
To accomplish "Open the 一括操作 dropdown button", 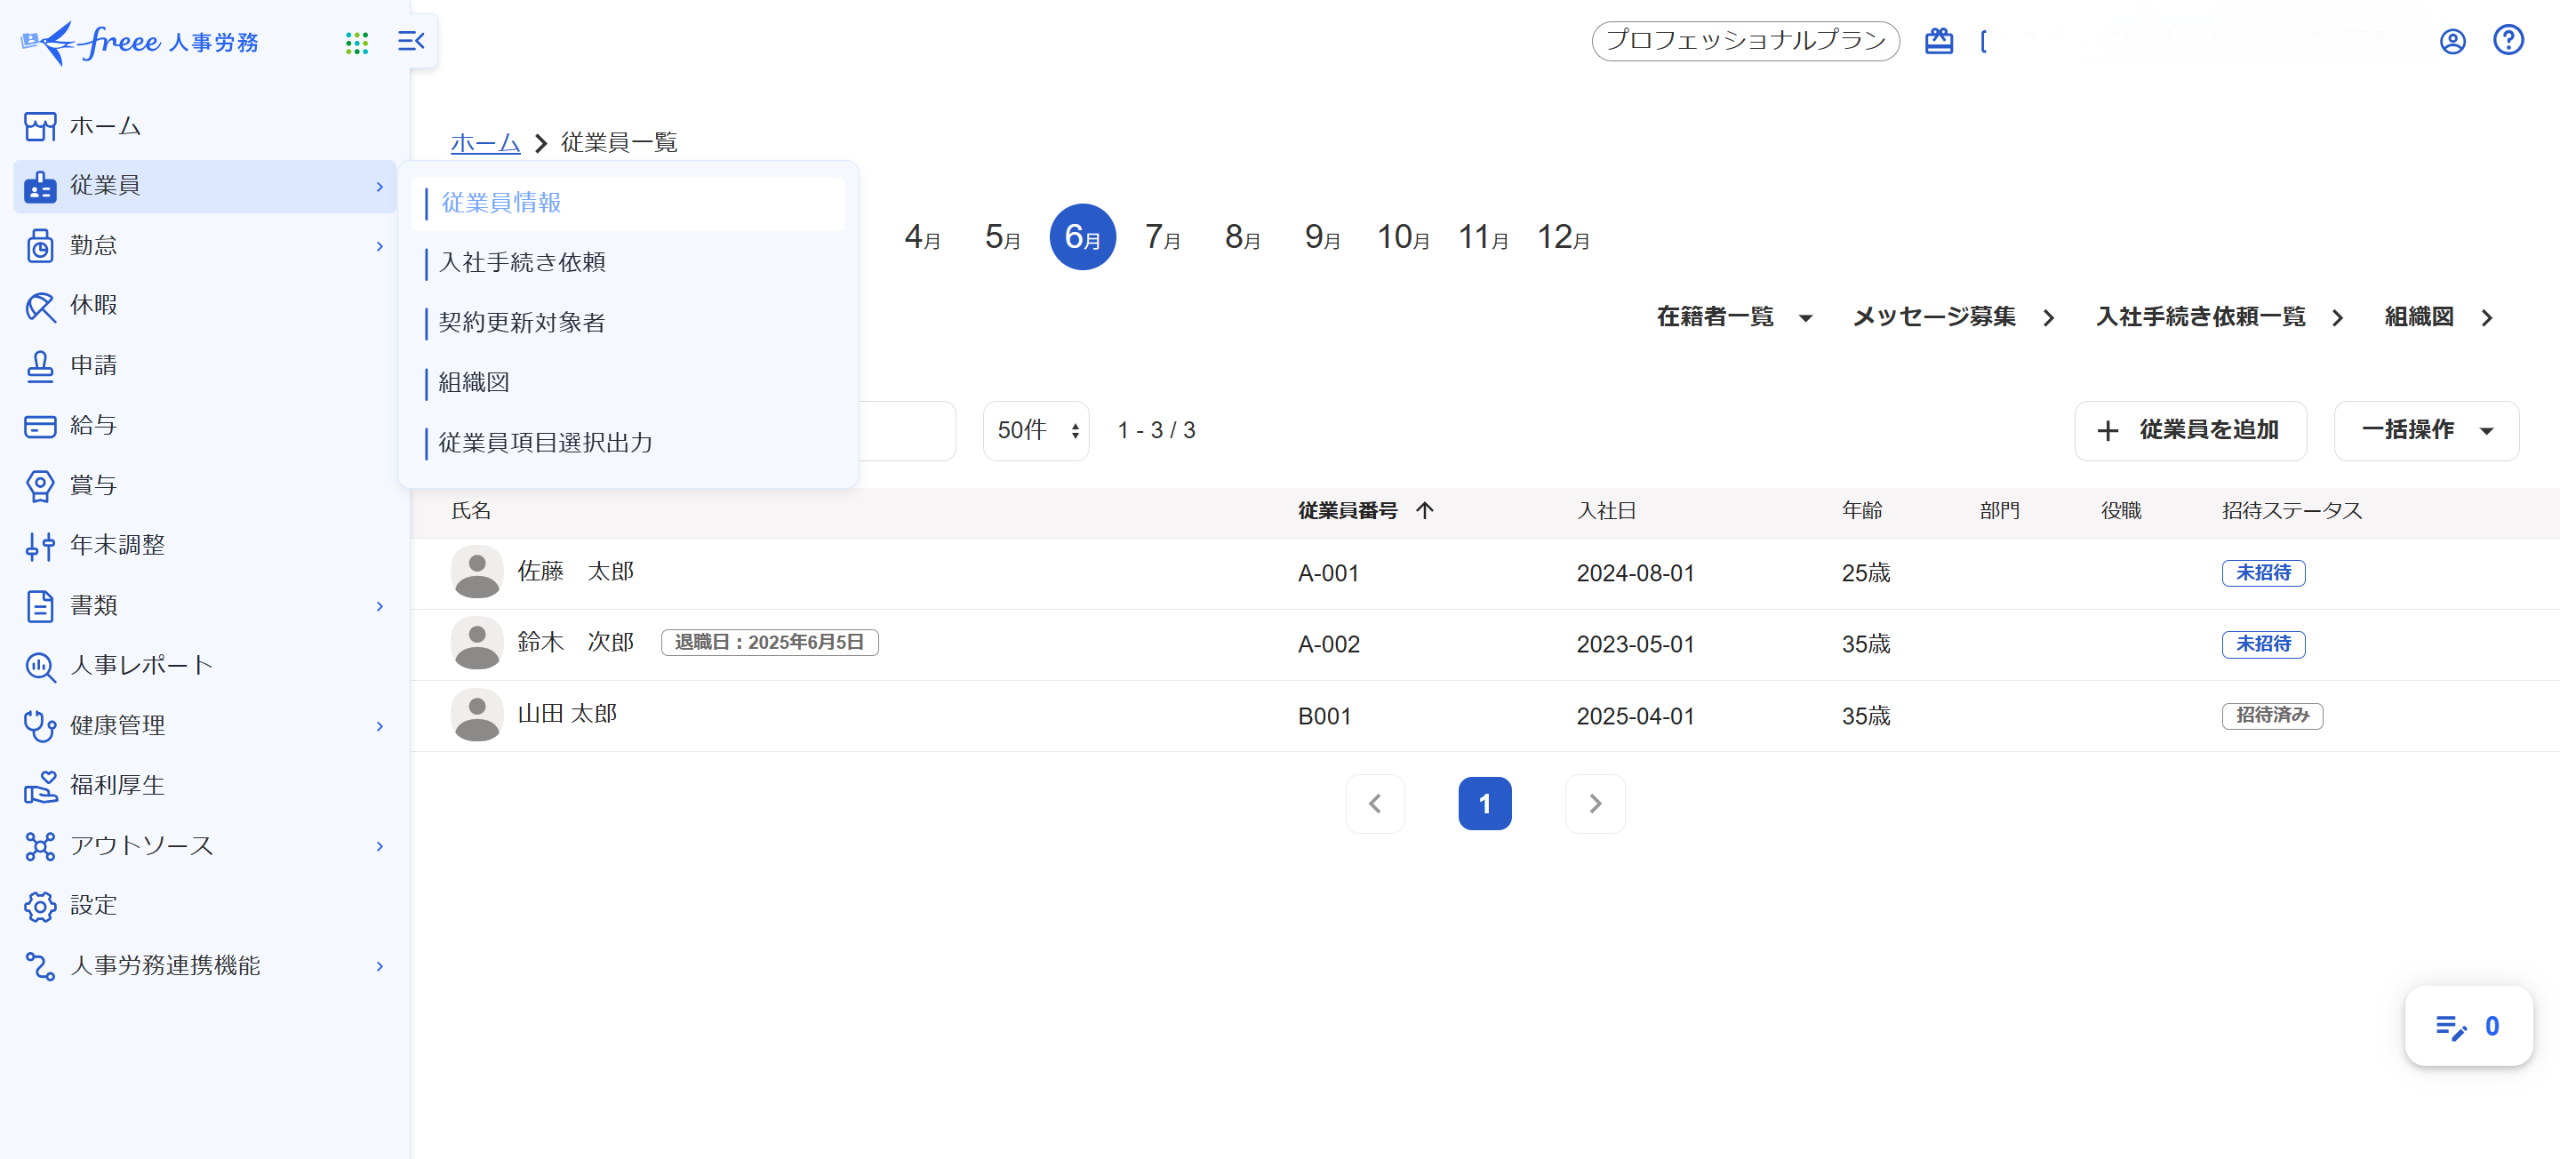I will click(x=2426, y=431).
